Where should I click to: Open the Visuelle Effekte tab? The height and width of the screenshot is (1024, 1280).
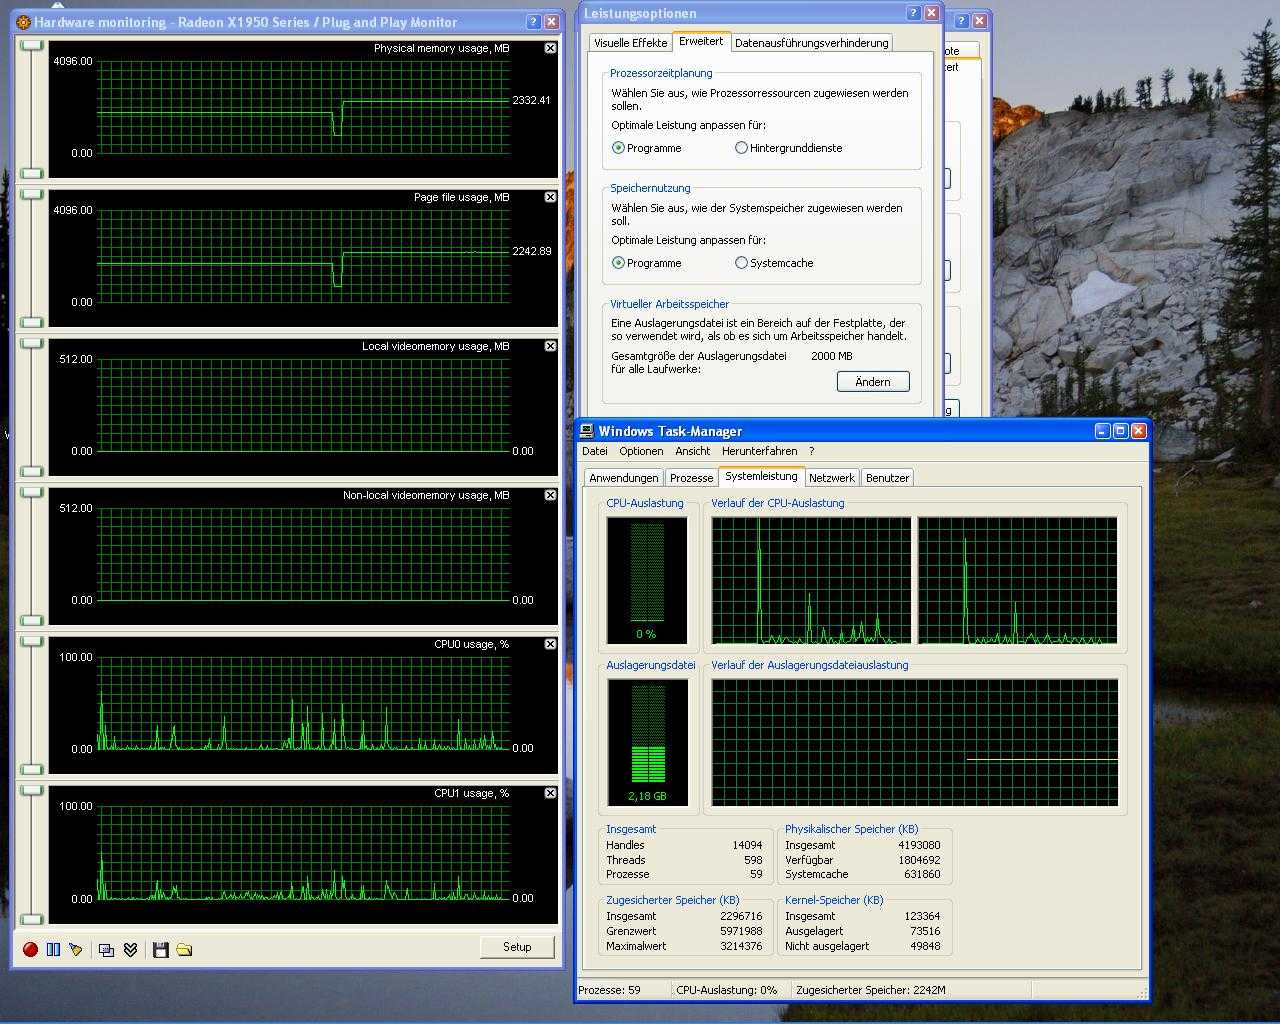coord(630,43)
